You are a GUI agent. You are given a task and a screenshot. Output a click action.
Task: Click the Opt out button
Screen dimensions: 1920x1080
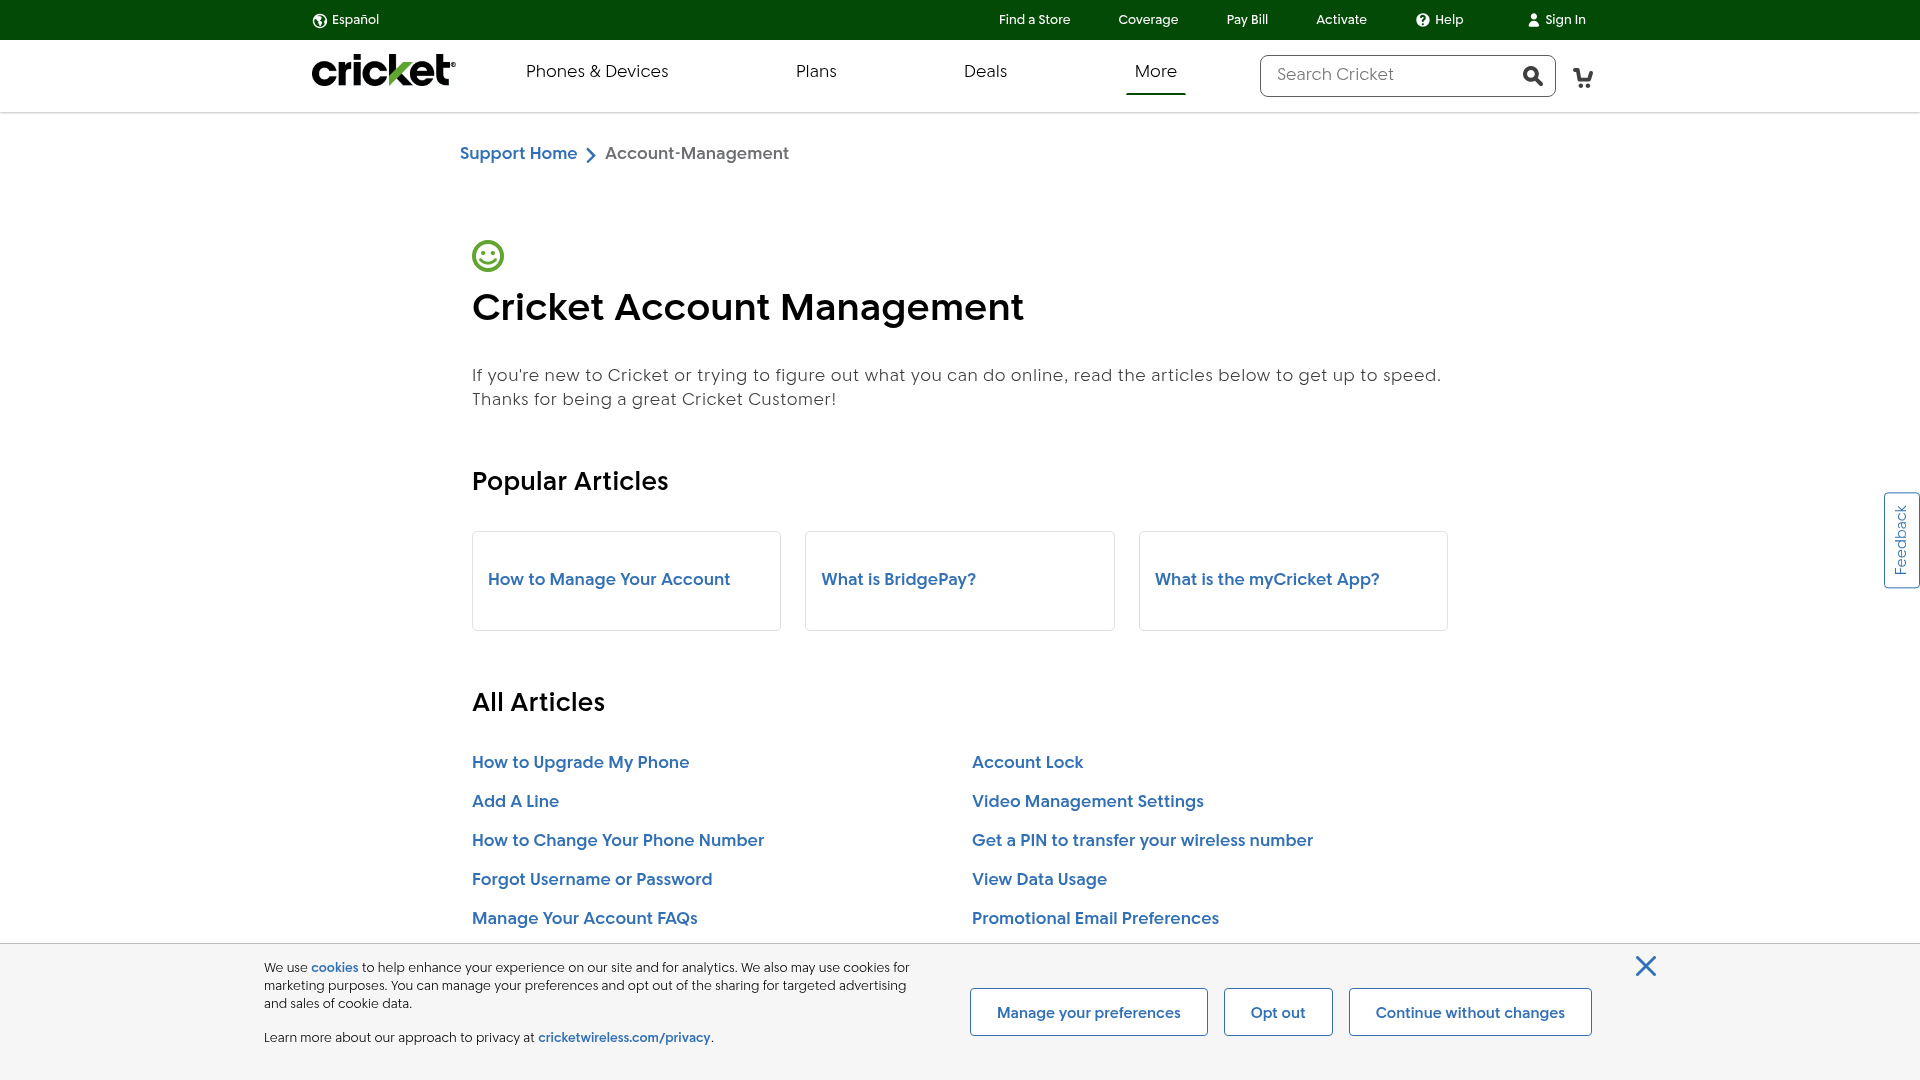pos(1278,1013)
